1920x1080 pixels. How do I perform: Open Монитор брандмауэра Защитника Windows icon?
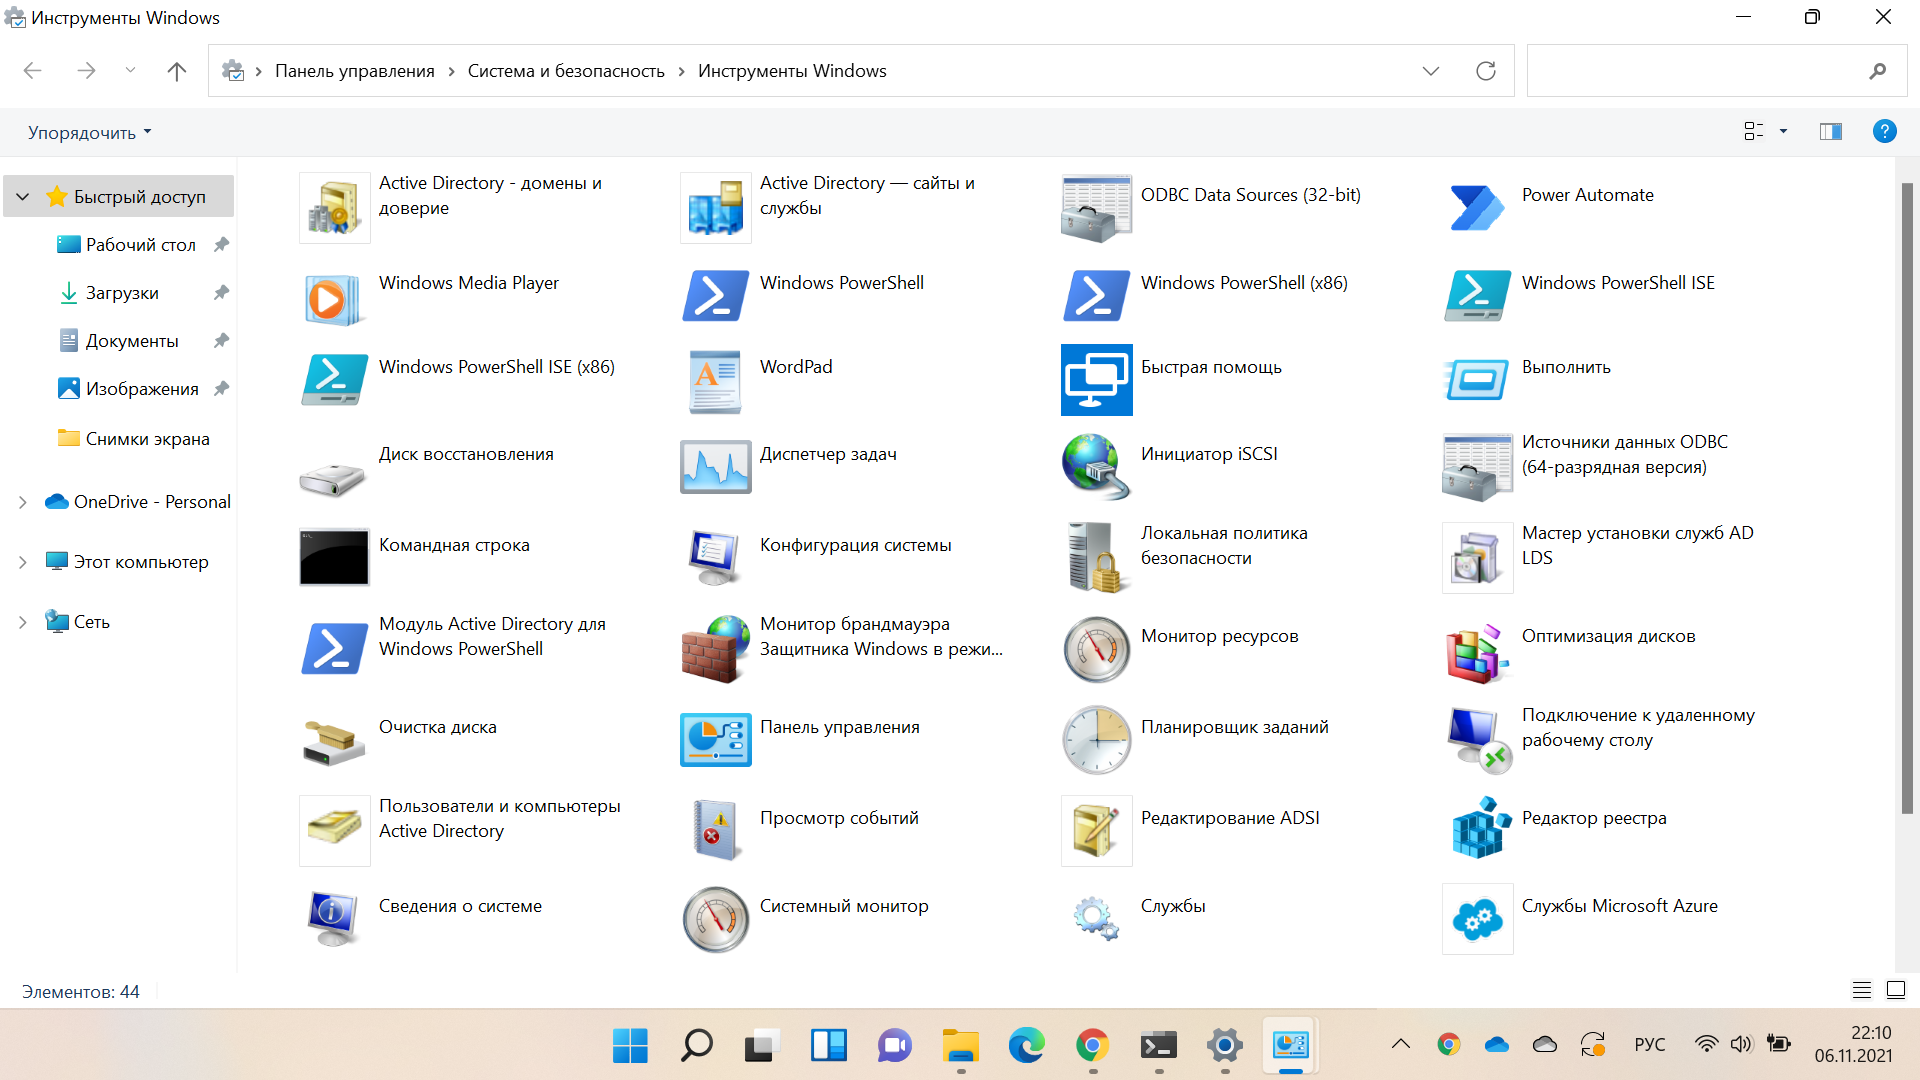715,649
